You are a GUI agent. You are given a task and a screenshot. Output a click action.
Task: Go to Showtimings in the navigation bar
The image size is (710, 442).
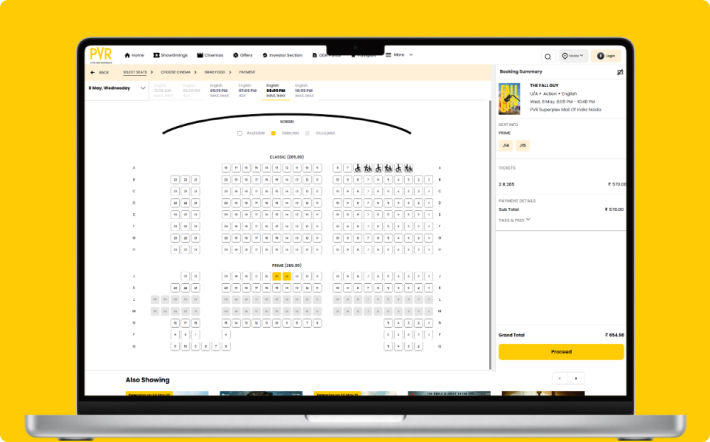[170, 55]
